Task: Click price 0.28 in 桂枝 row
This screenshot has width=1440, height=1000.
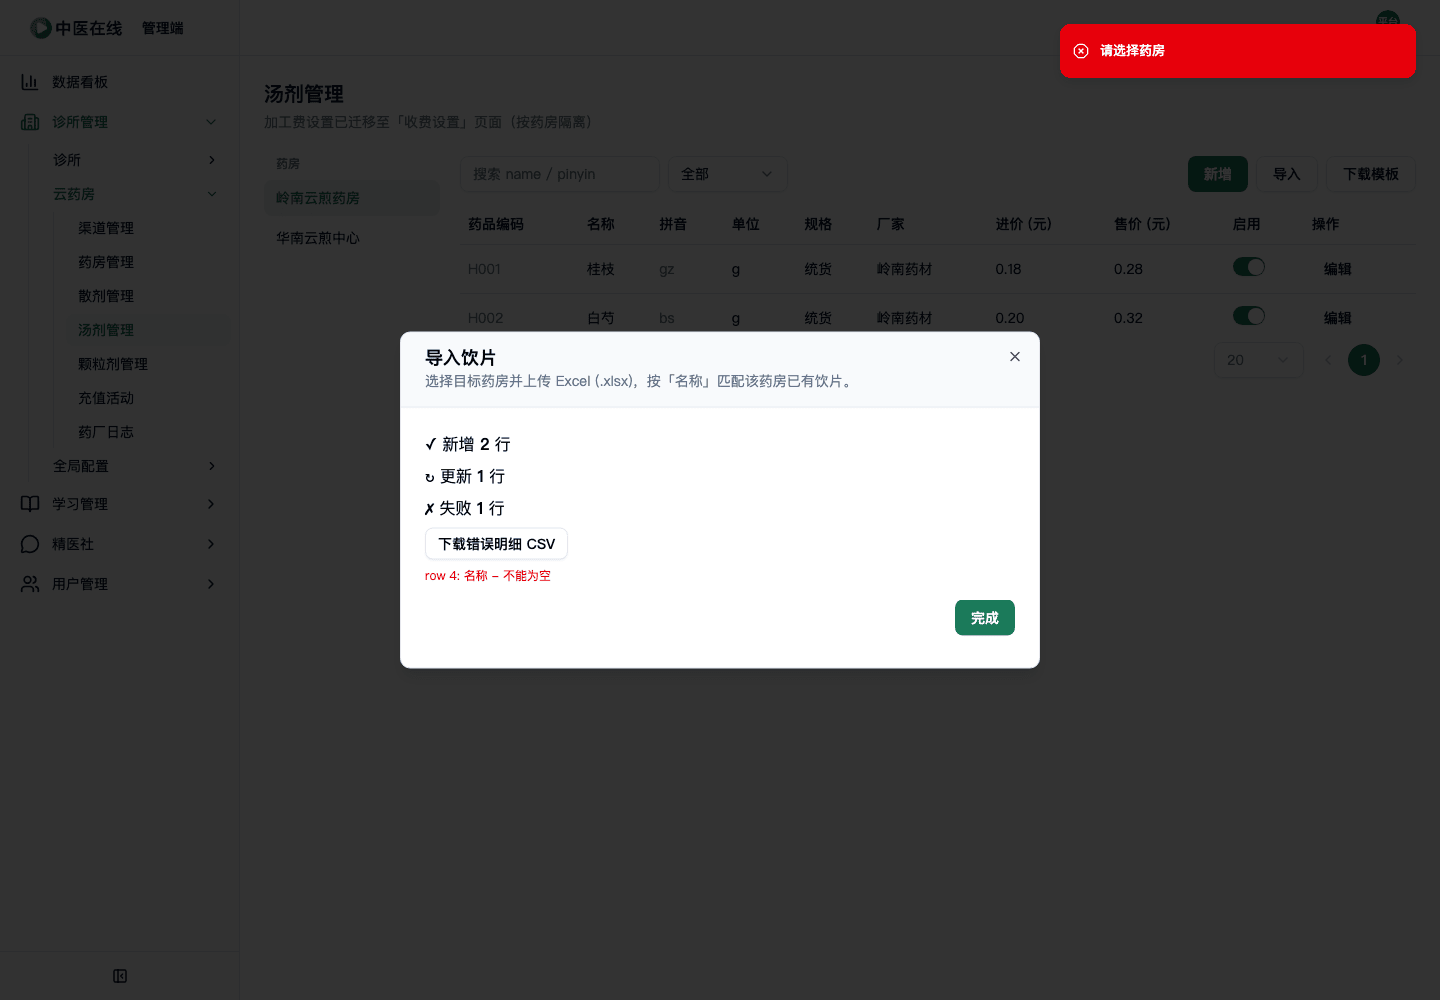Action: pos(1128,269)
